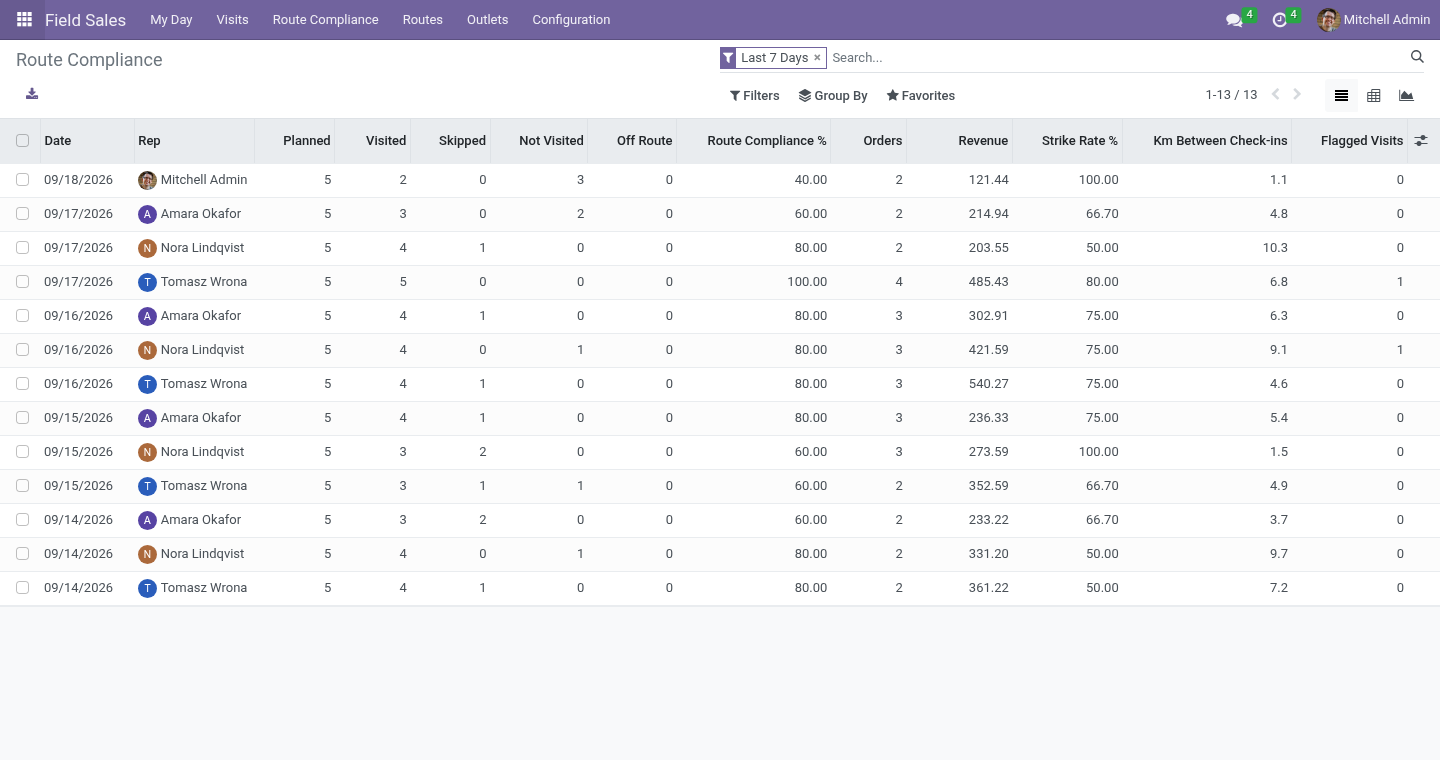Tick the 09/14/2026 Tomasz Wrona row checkbox
Viewport: 1440px width, 760px height.
pos(23,588)
